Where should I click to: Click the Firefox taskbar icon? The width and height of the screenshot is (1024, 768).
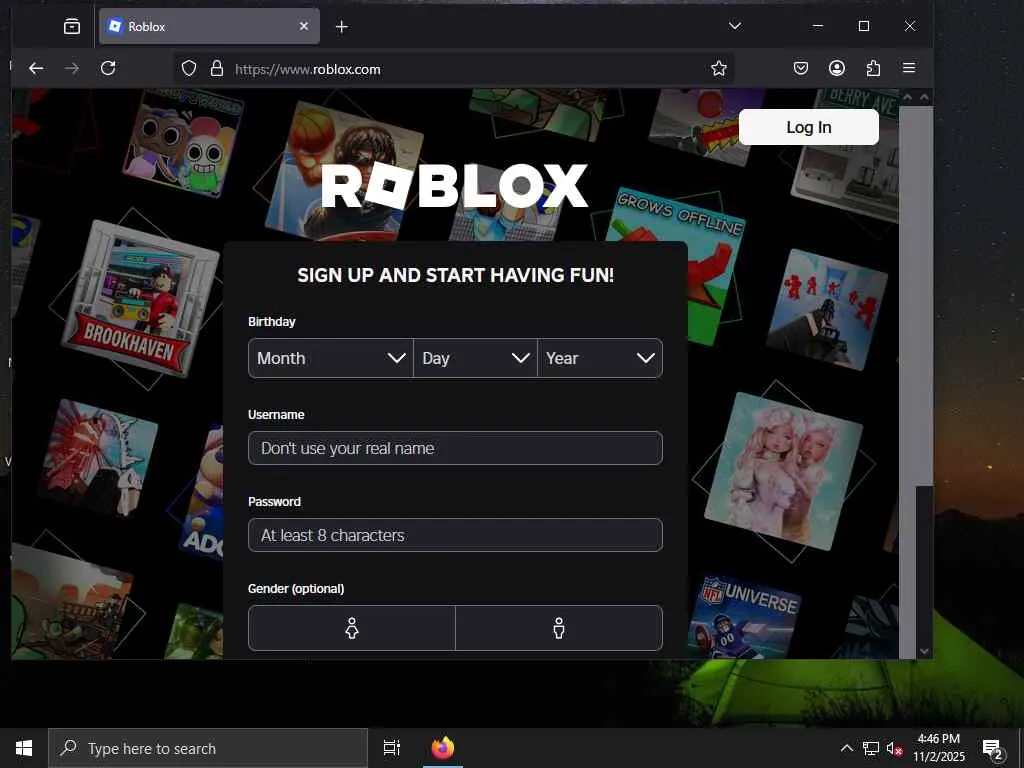pos(442,748)
